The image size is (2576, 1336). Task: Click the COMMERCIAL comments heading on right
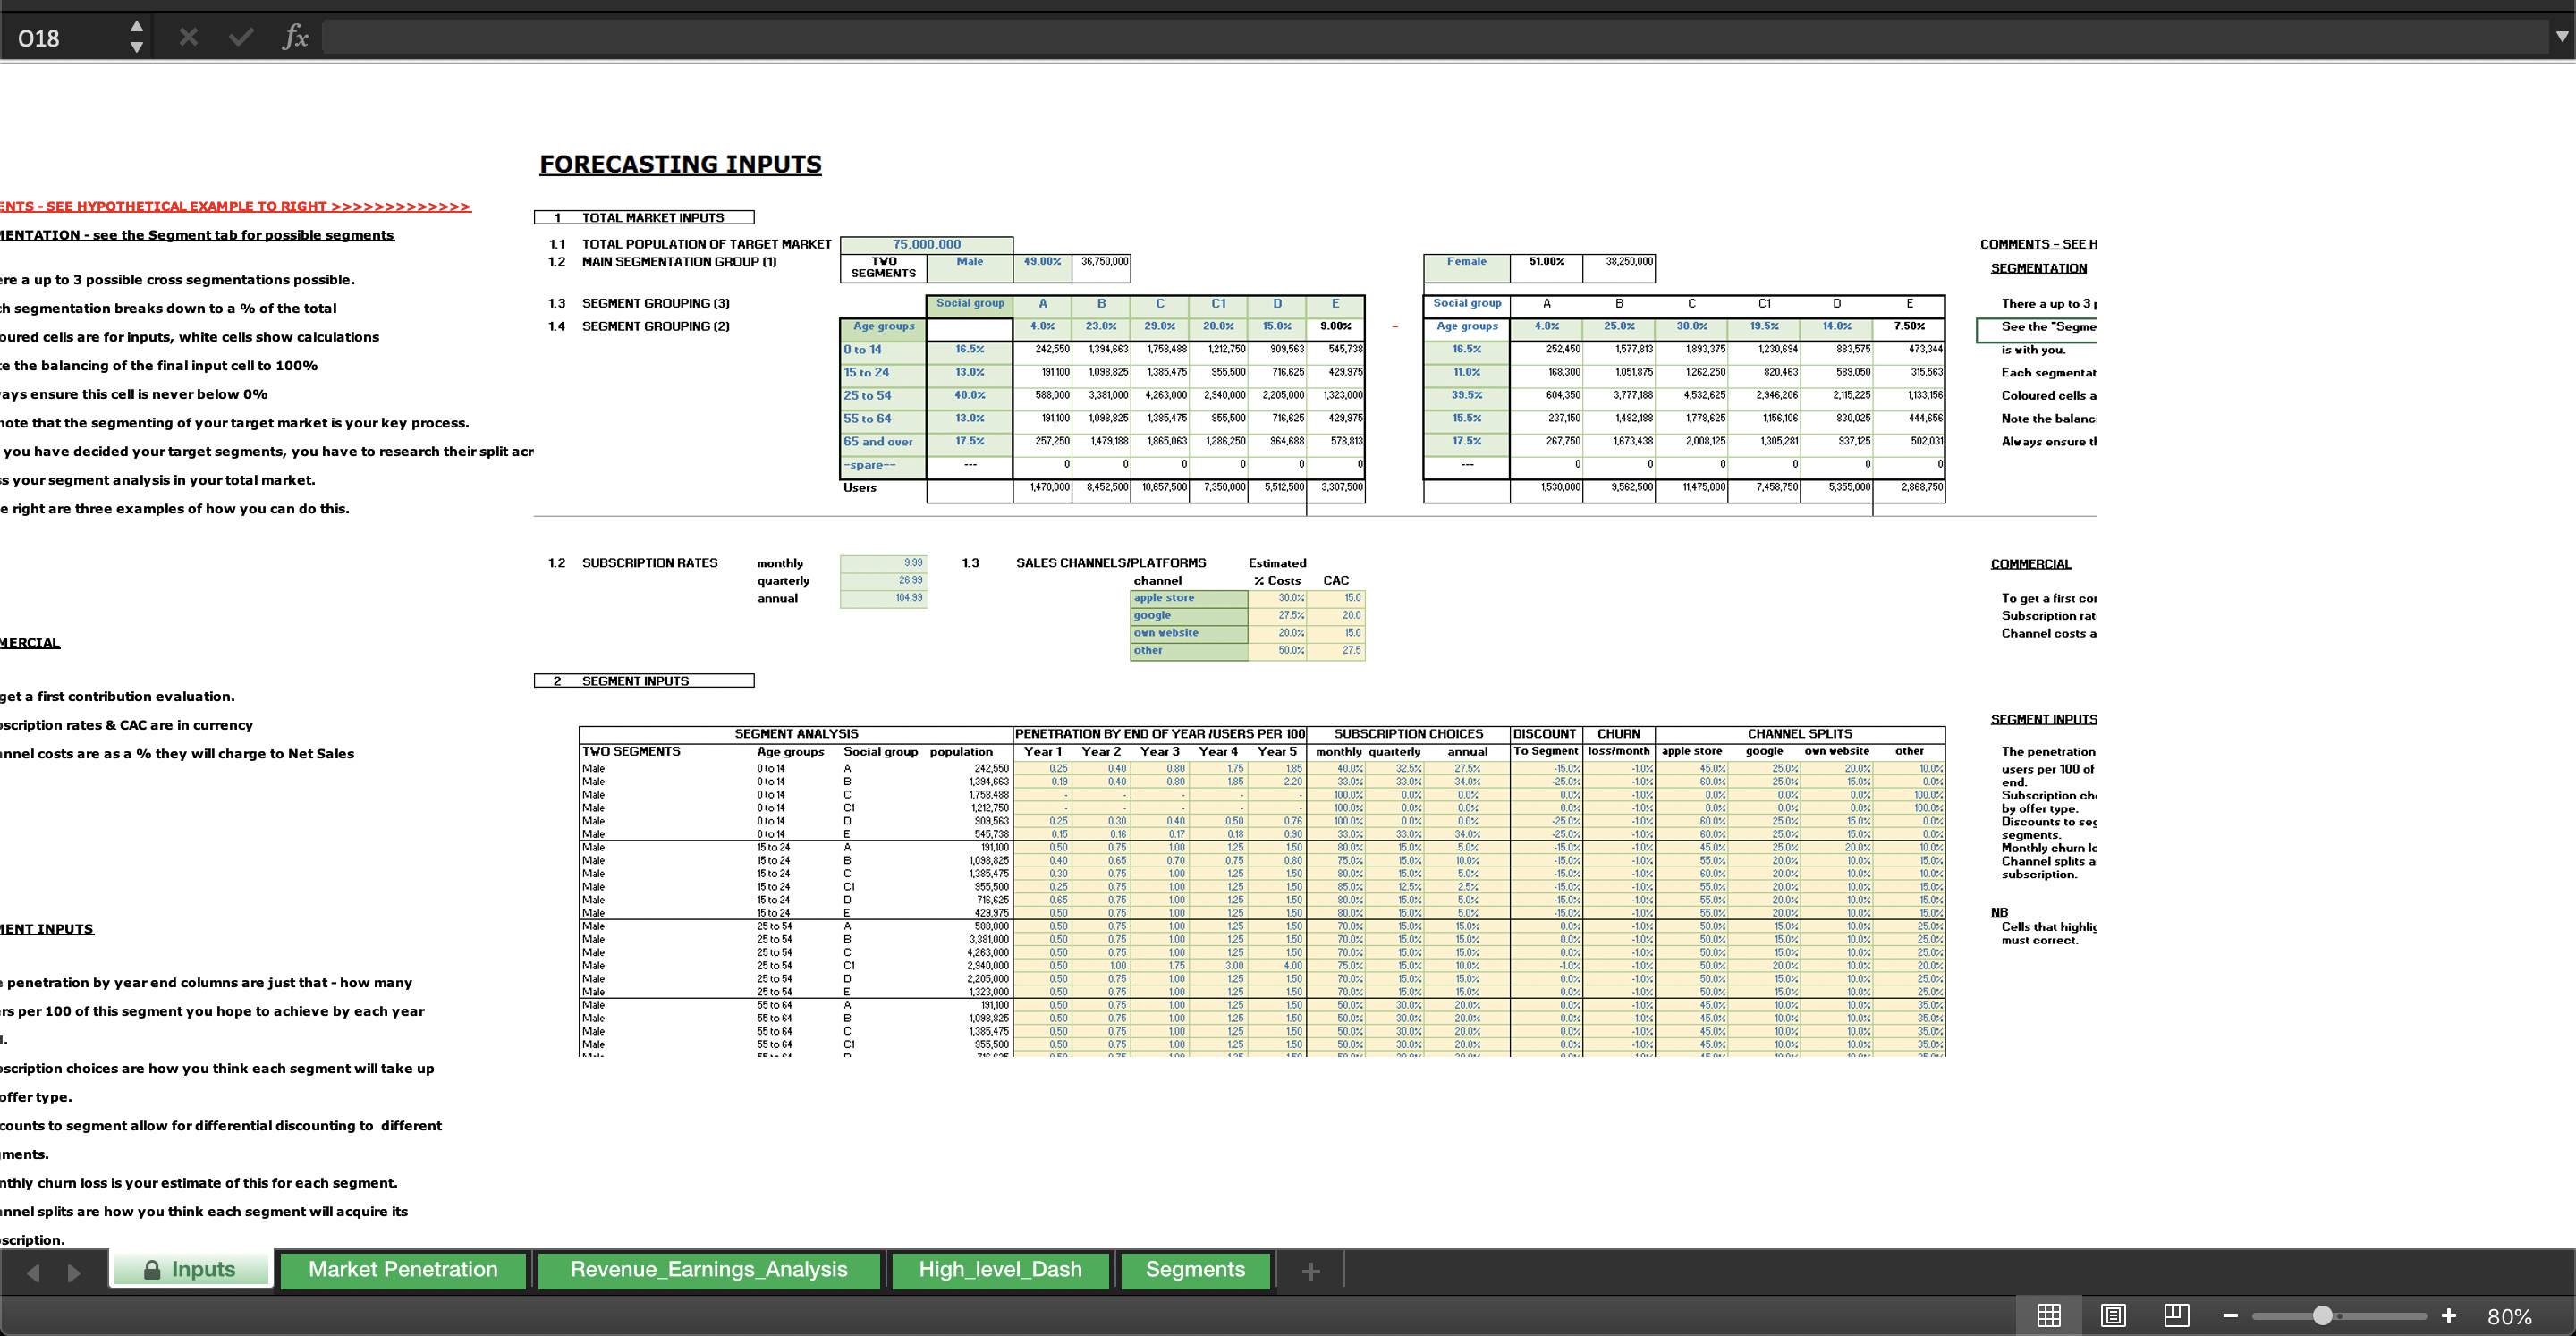point(2031,564)
